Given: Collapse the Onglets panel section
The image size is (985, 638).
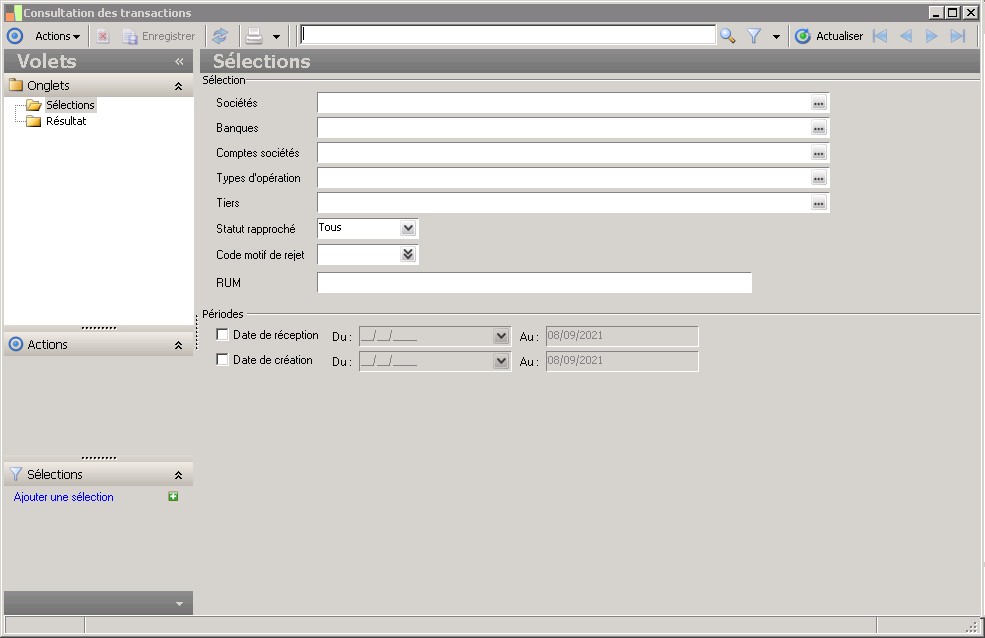Looking at the screenshot, I should click(178, 86).
